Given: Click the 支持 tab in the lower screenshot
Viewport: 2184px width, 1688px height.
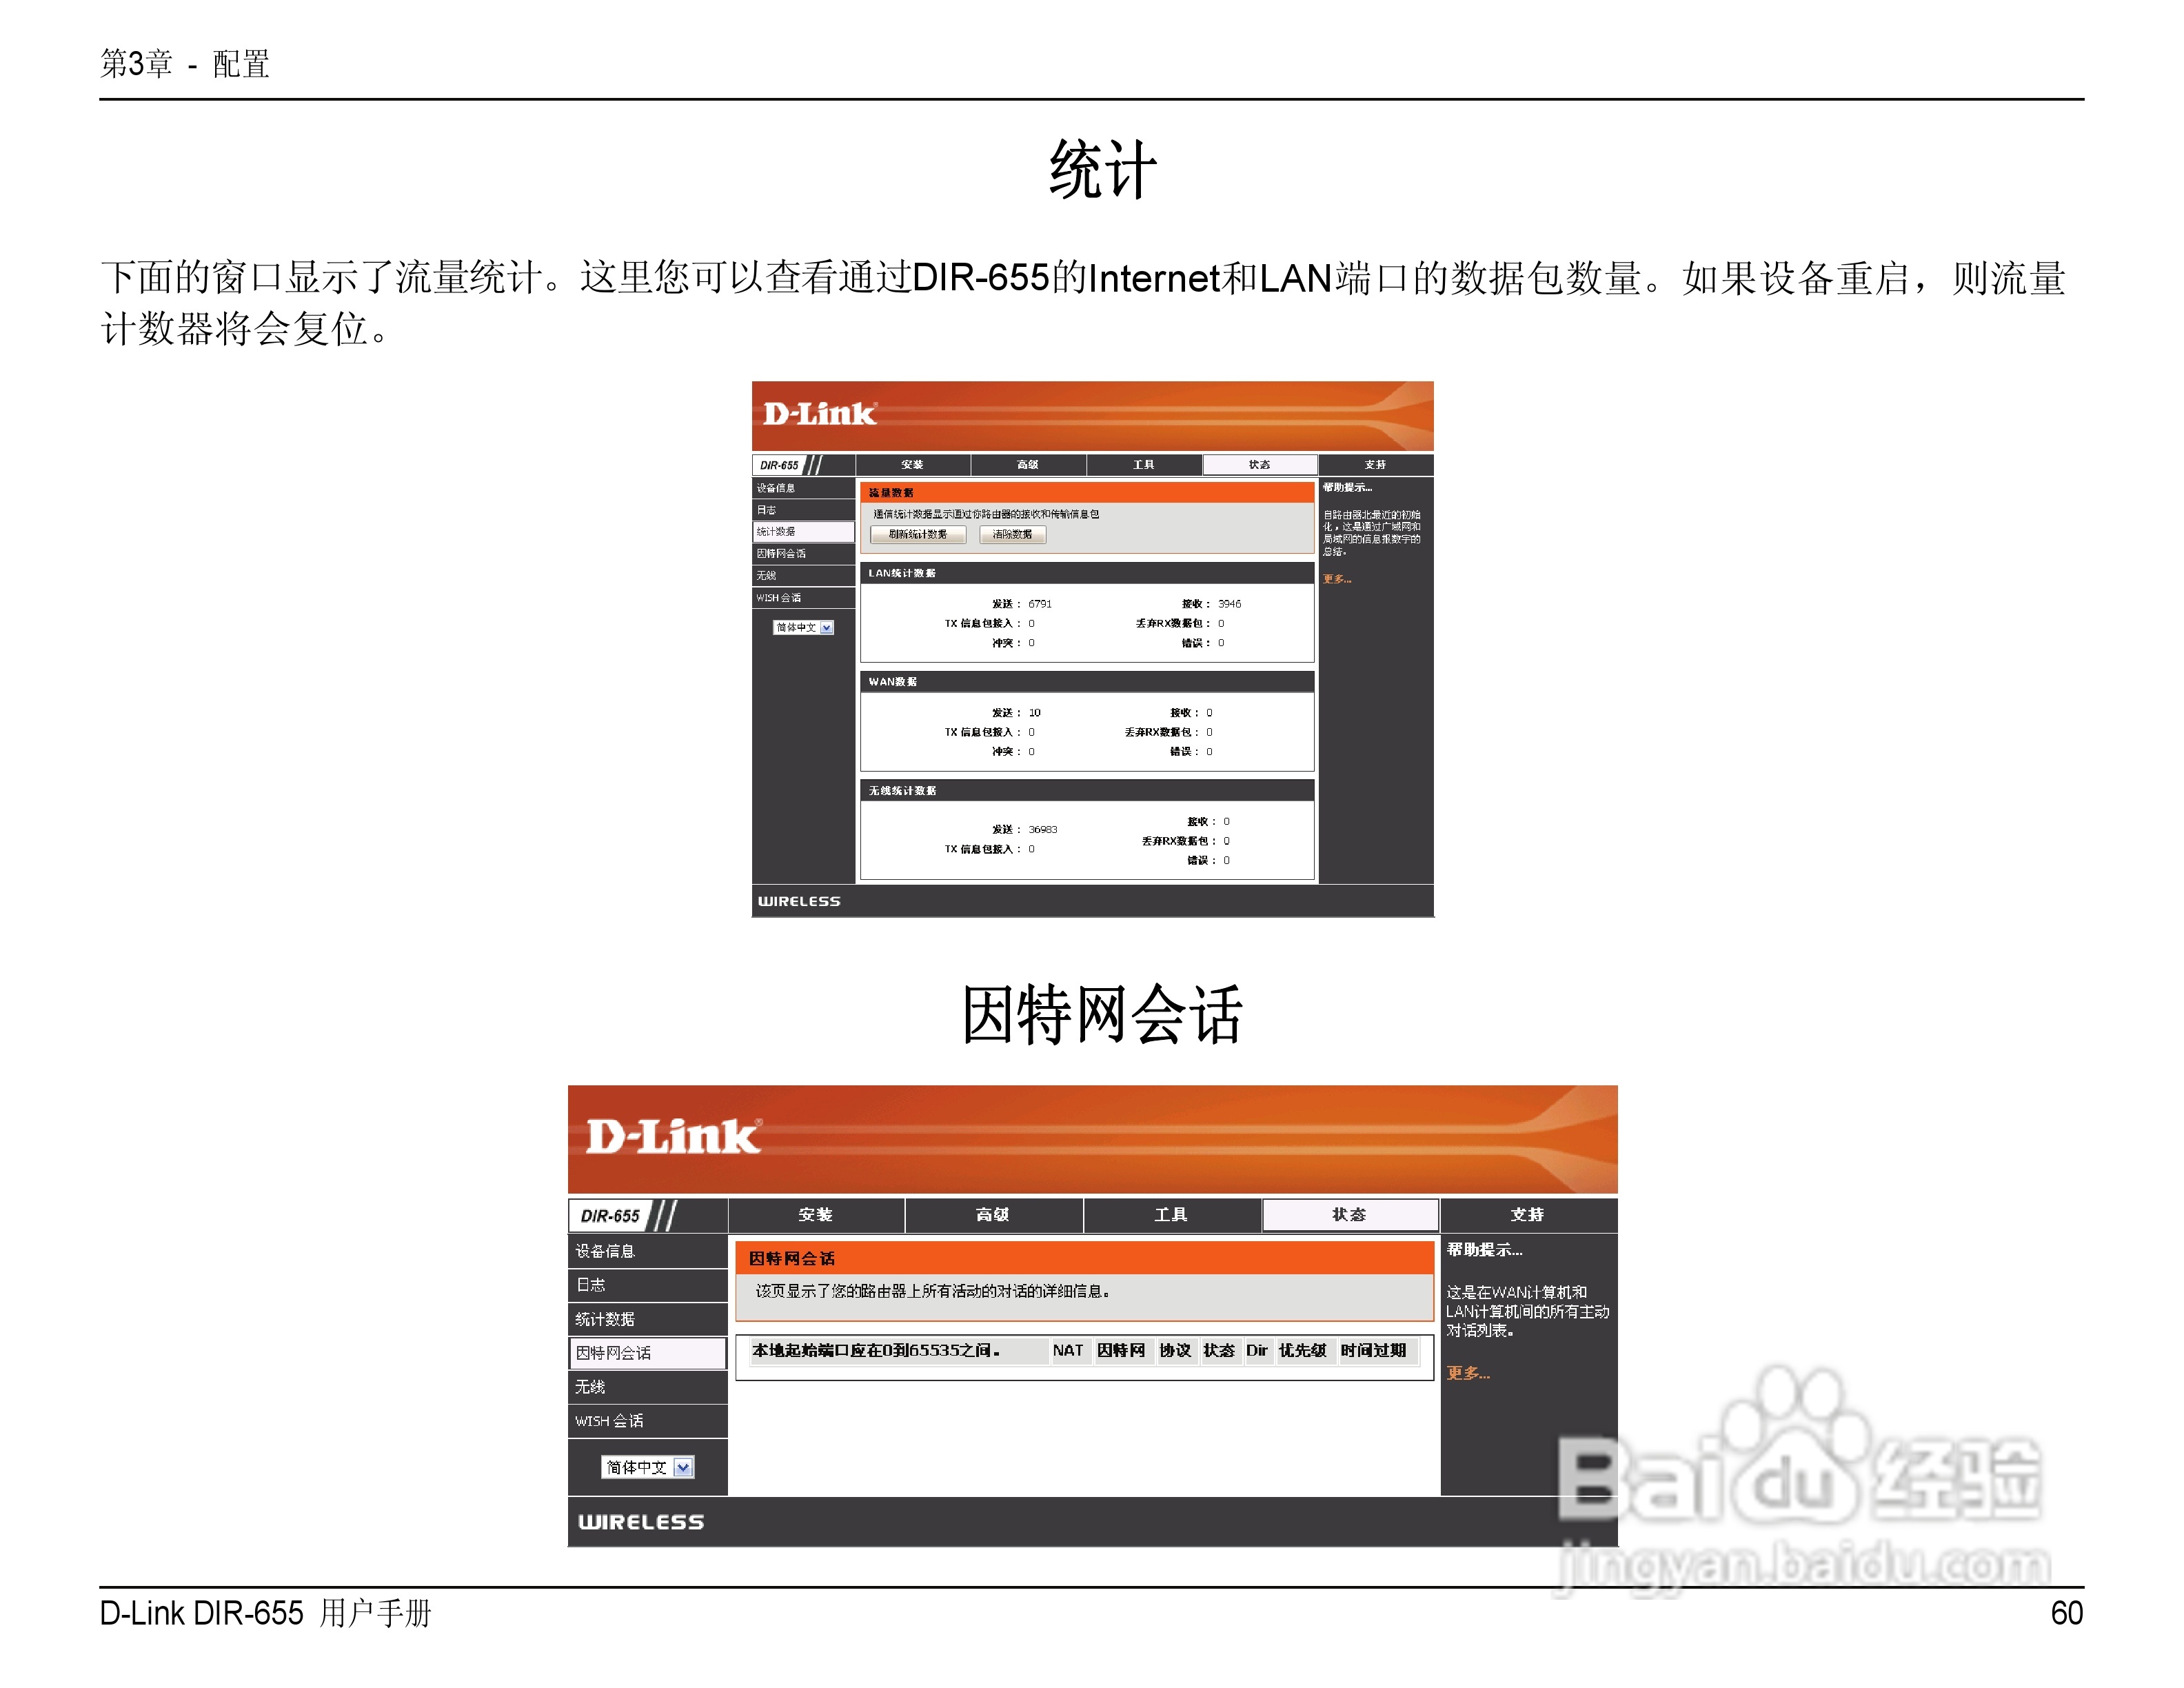Looking at the screenshot, I should click(1526, 1214).
